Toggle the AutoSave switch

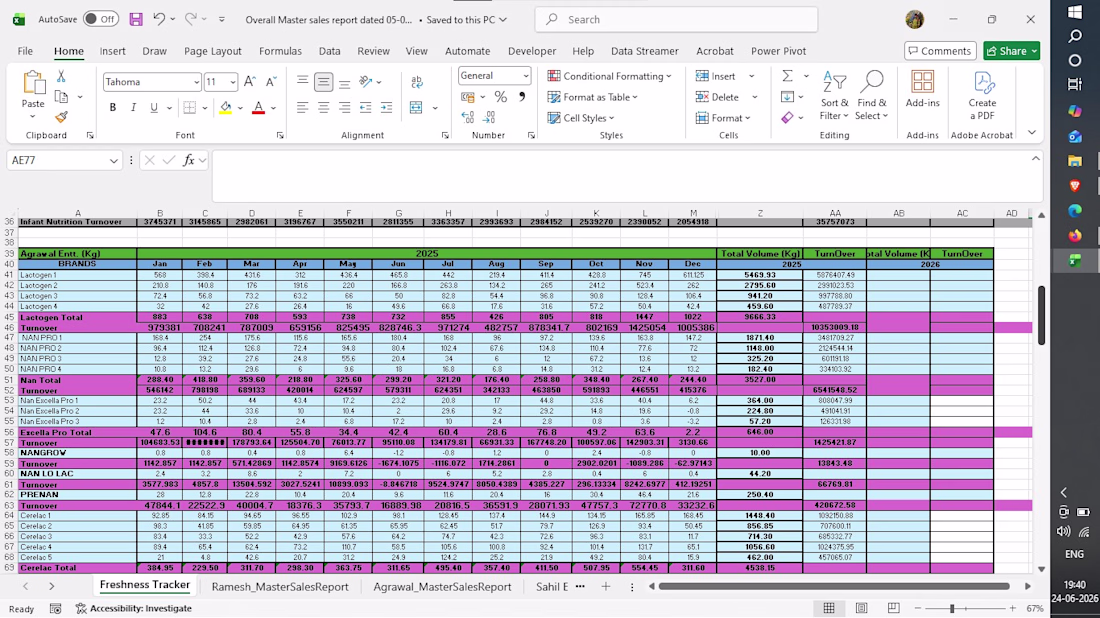click(100, 20)
